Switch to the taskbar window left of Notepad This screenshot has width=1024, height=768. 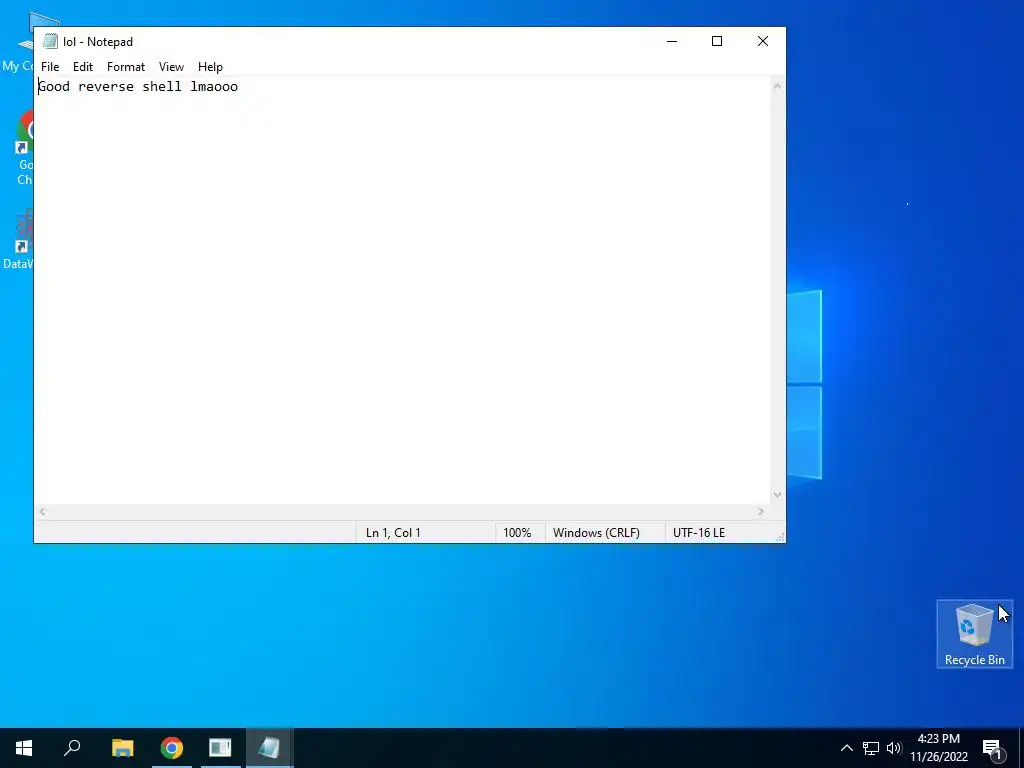(x=220, y=748)
